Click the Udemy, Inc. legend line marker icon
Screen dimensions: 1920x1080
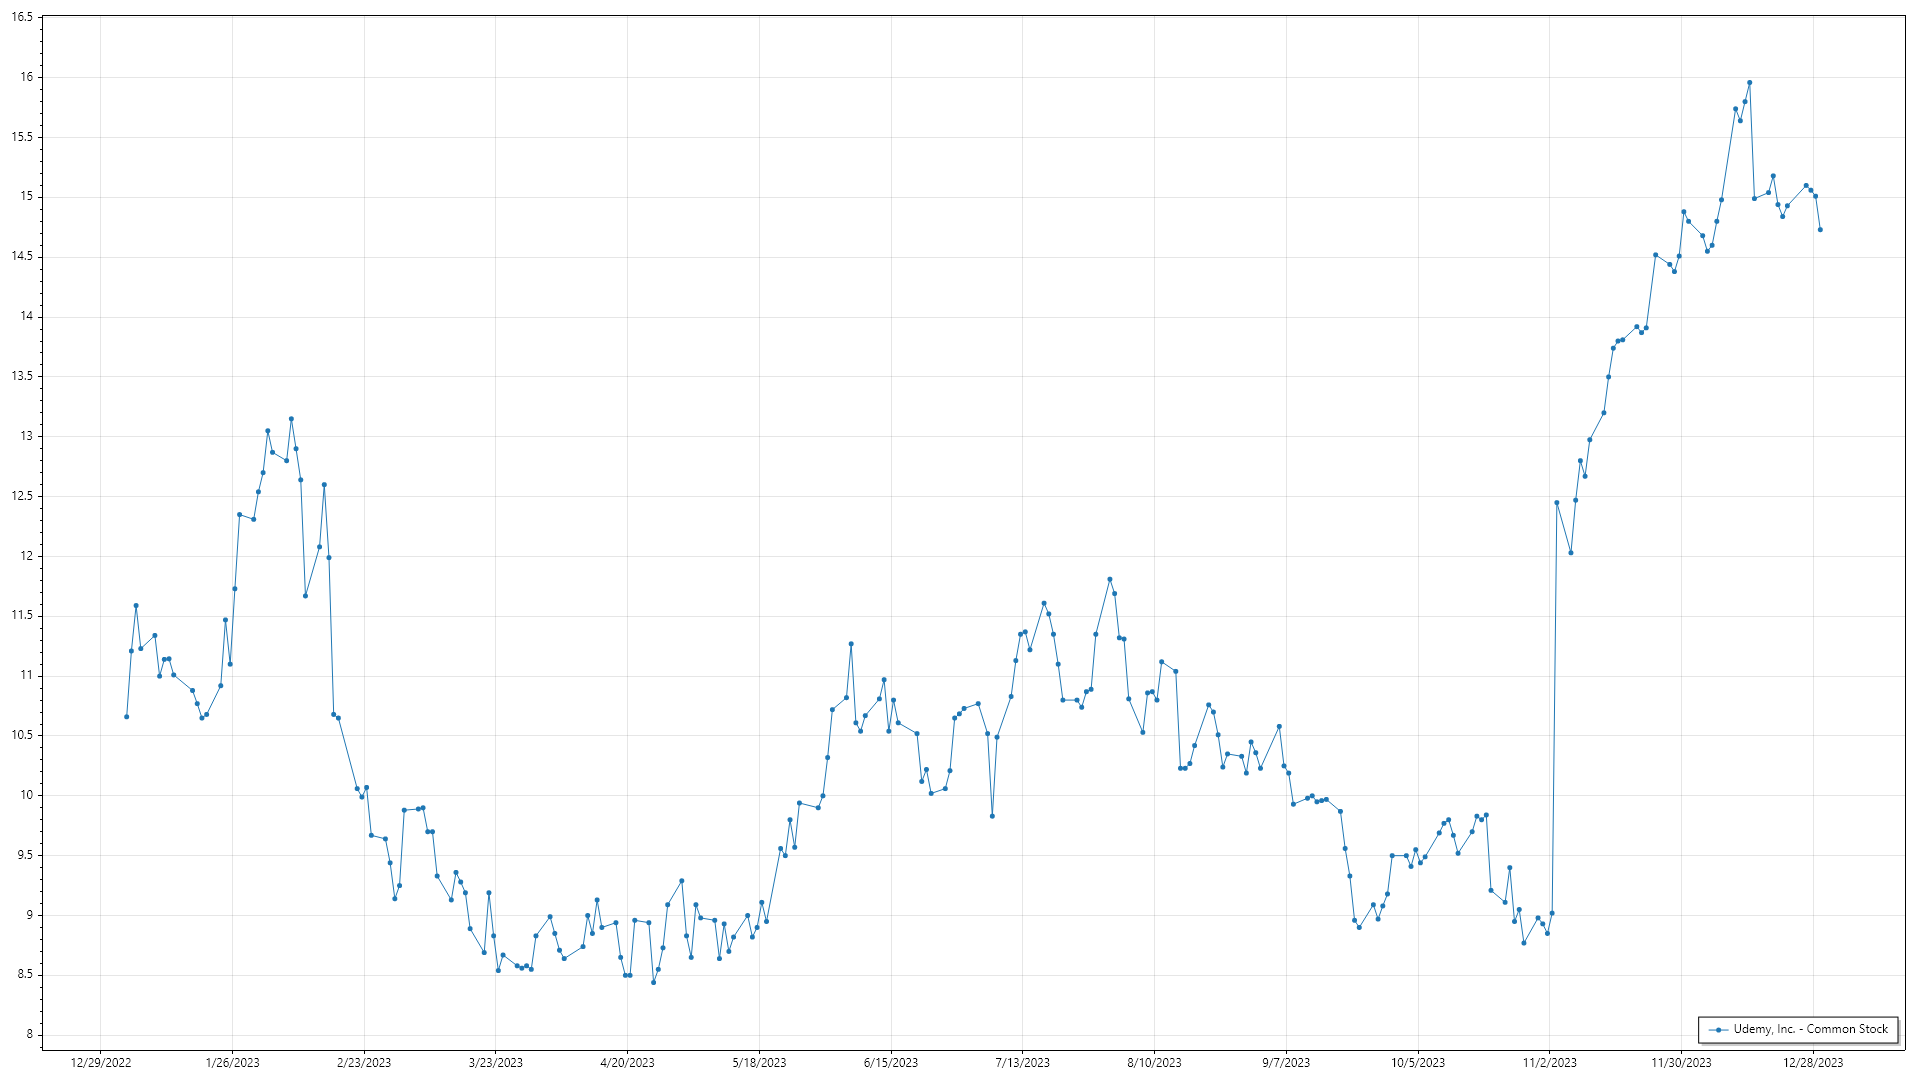tap(1719, 1030)
